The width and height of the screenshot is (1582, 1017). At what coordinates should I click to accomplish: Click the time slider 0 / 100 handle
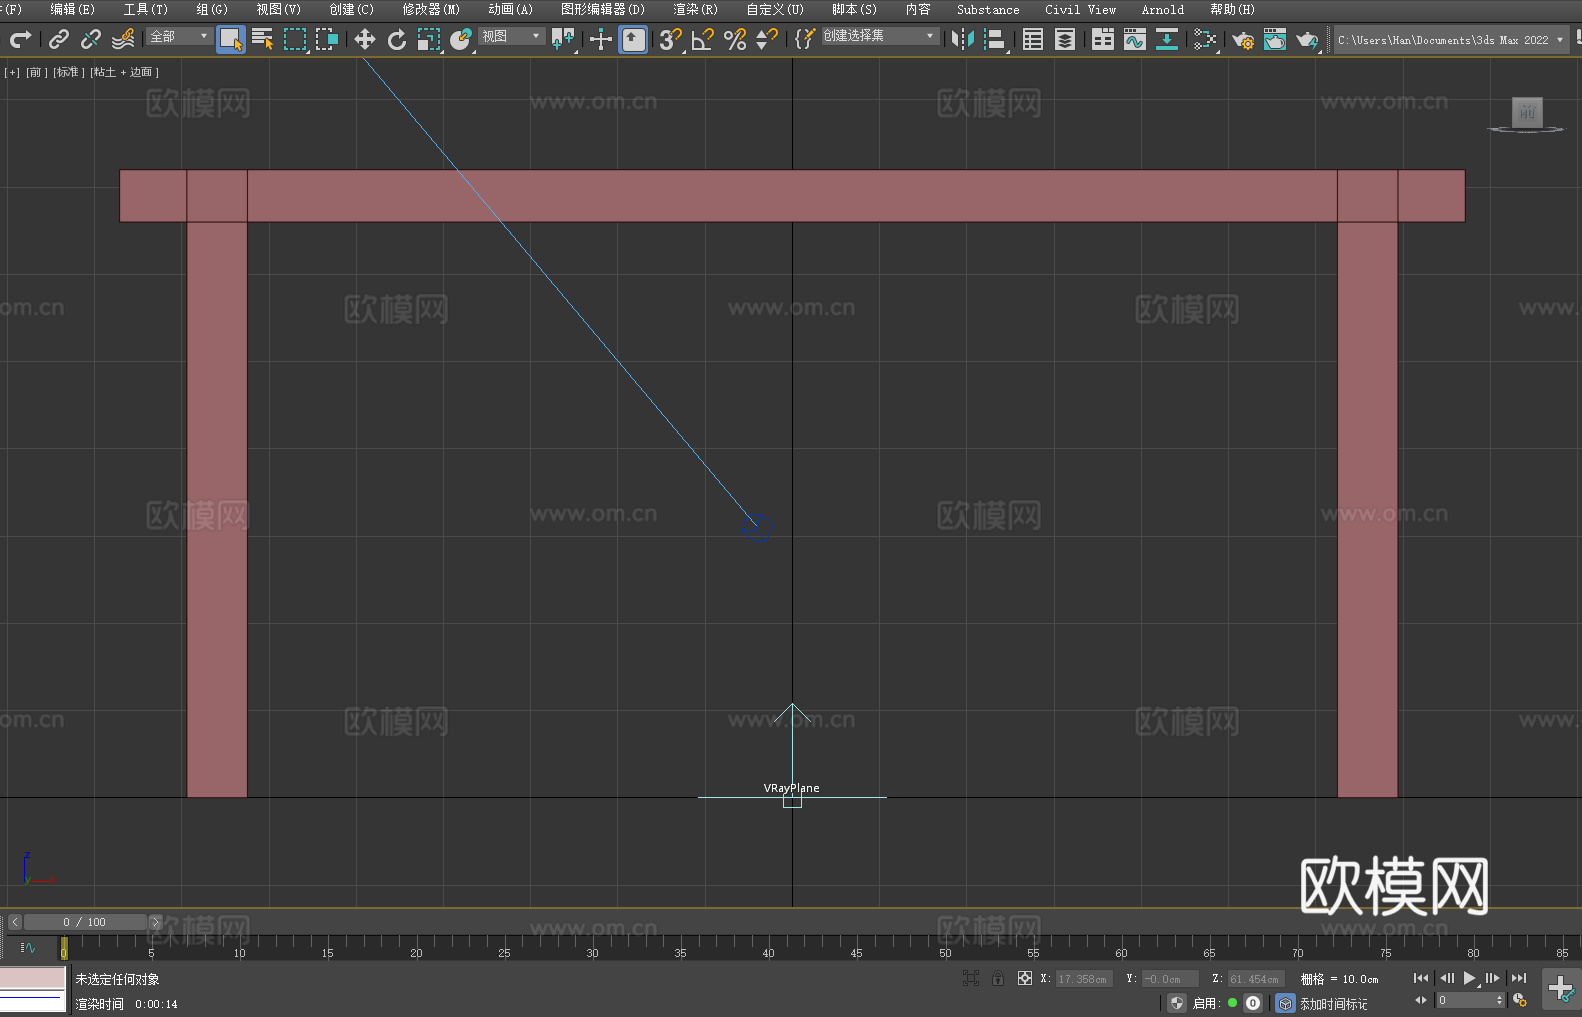(x=85, y=922)
